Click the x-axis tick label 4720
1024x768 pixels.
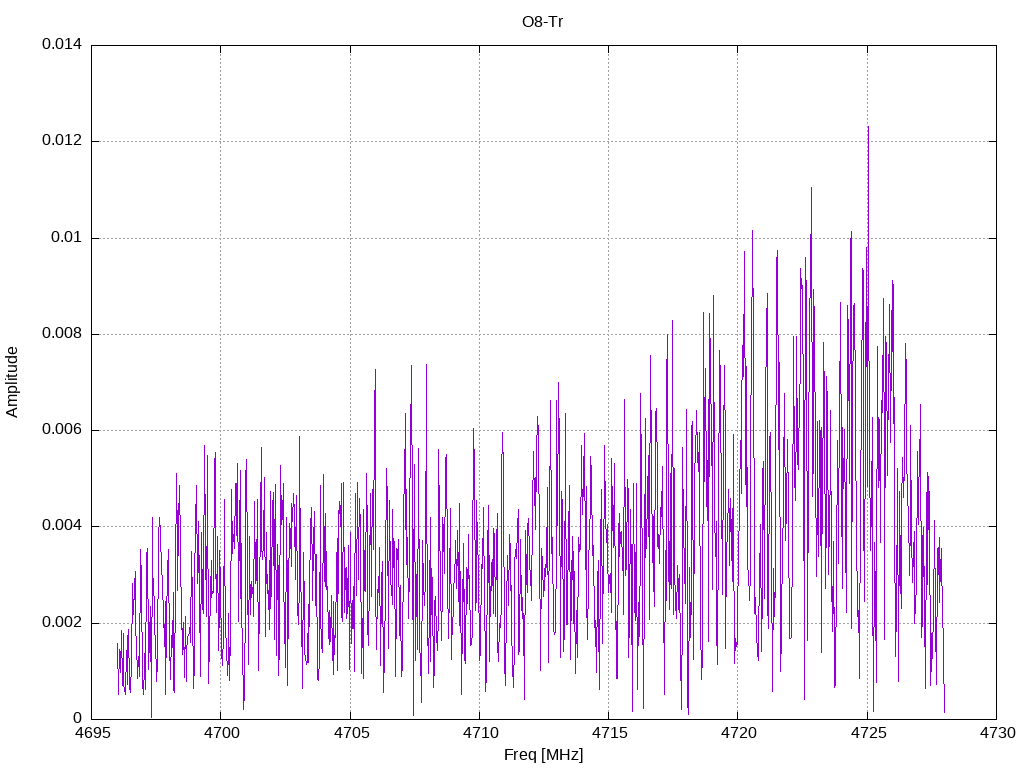click(739, 733)
